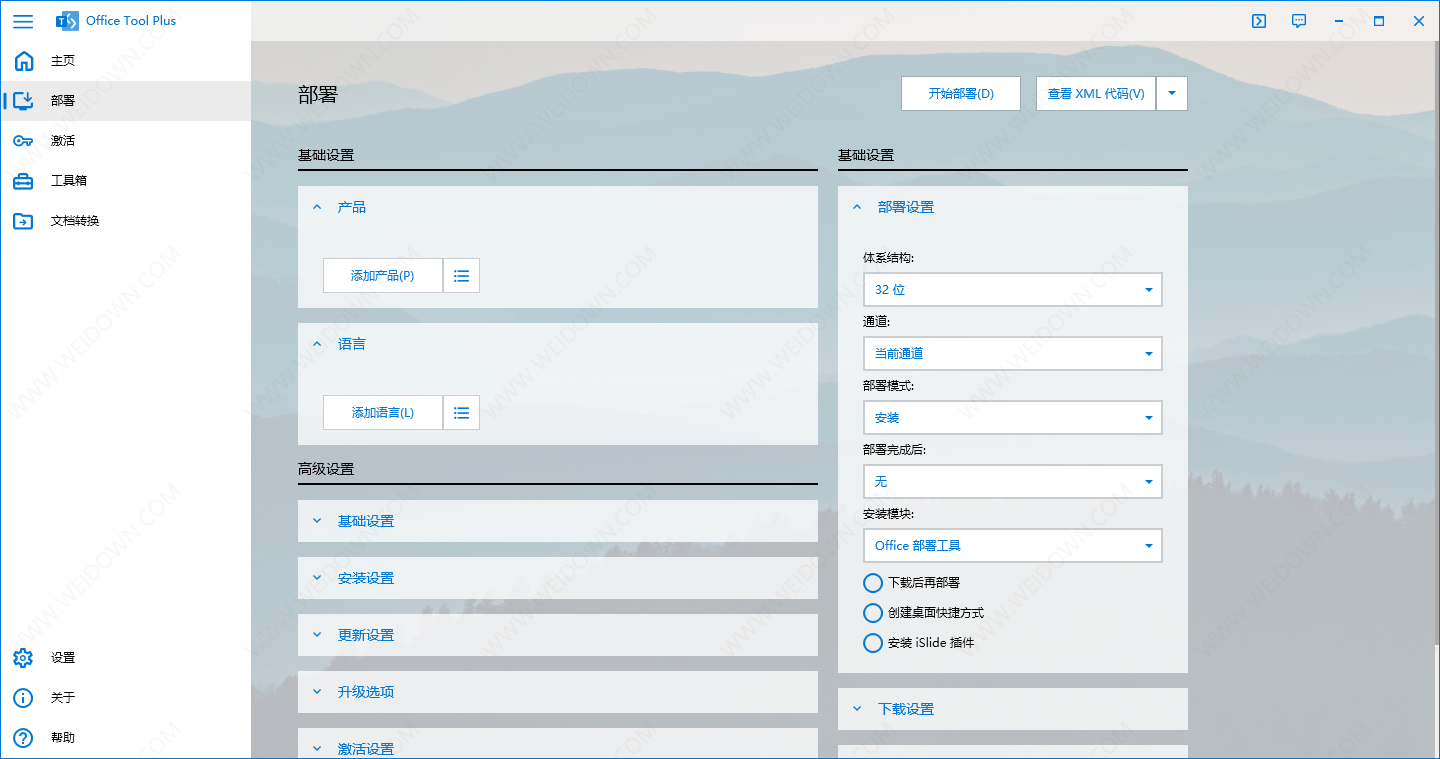This screenshot has height=759, width=1440.
Task: Maximize the Office Tool Plus window
Action: click(1379, 21)
